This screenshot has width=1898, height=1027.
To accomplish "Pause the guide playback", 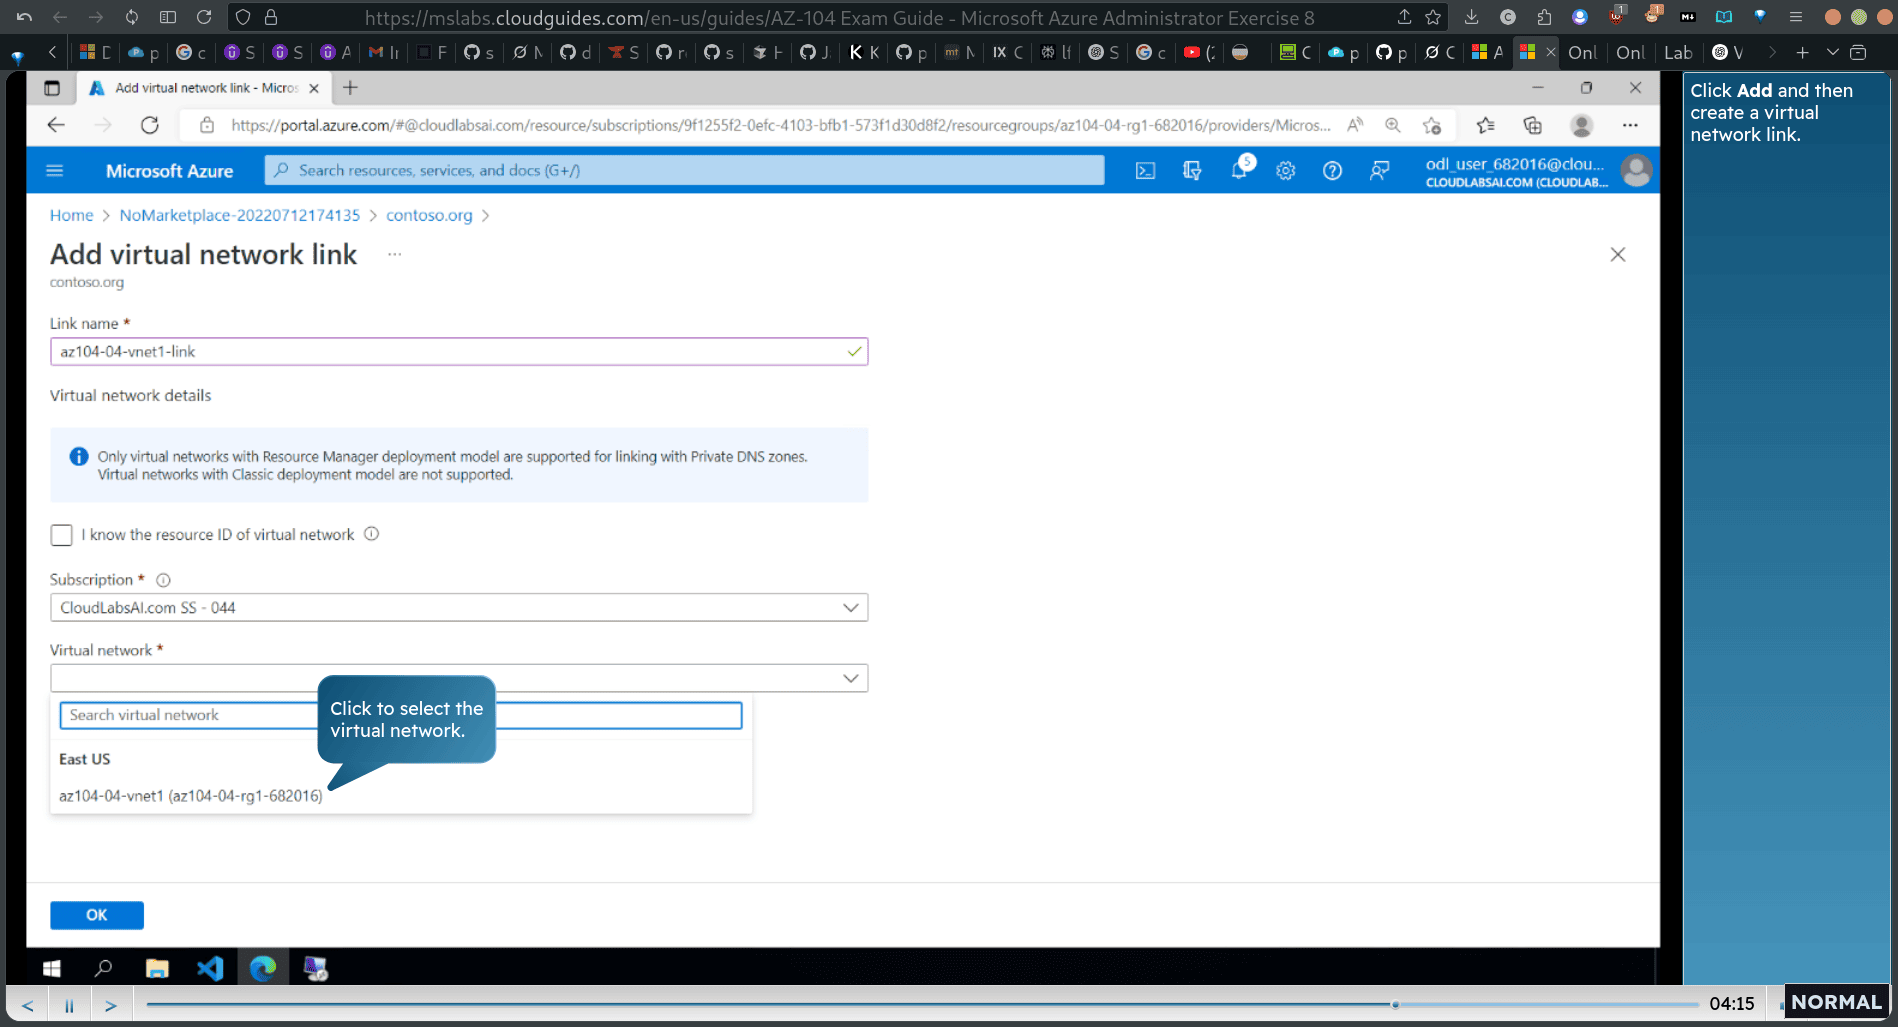I will pyautogui.click(x=69, y=1005).
